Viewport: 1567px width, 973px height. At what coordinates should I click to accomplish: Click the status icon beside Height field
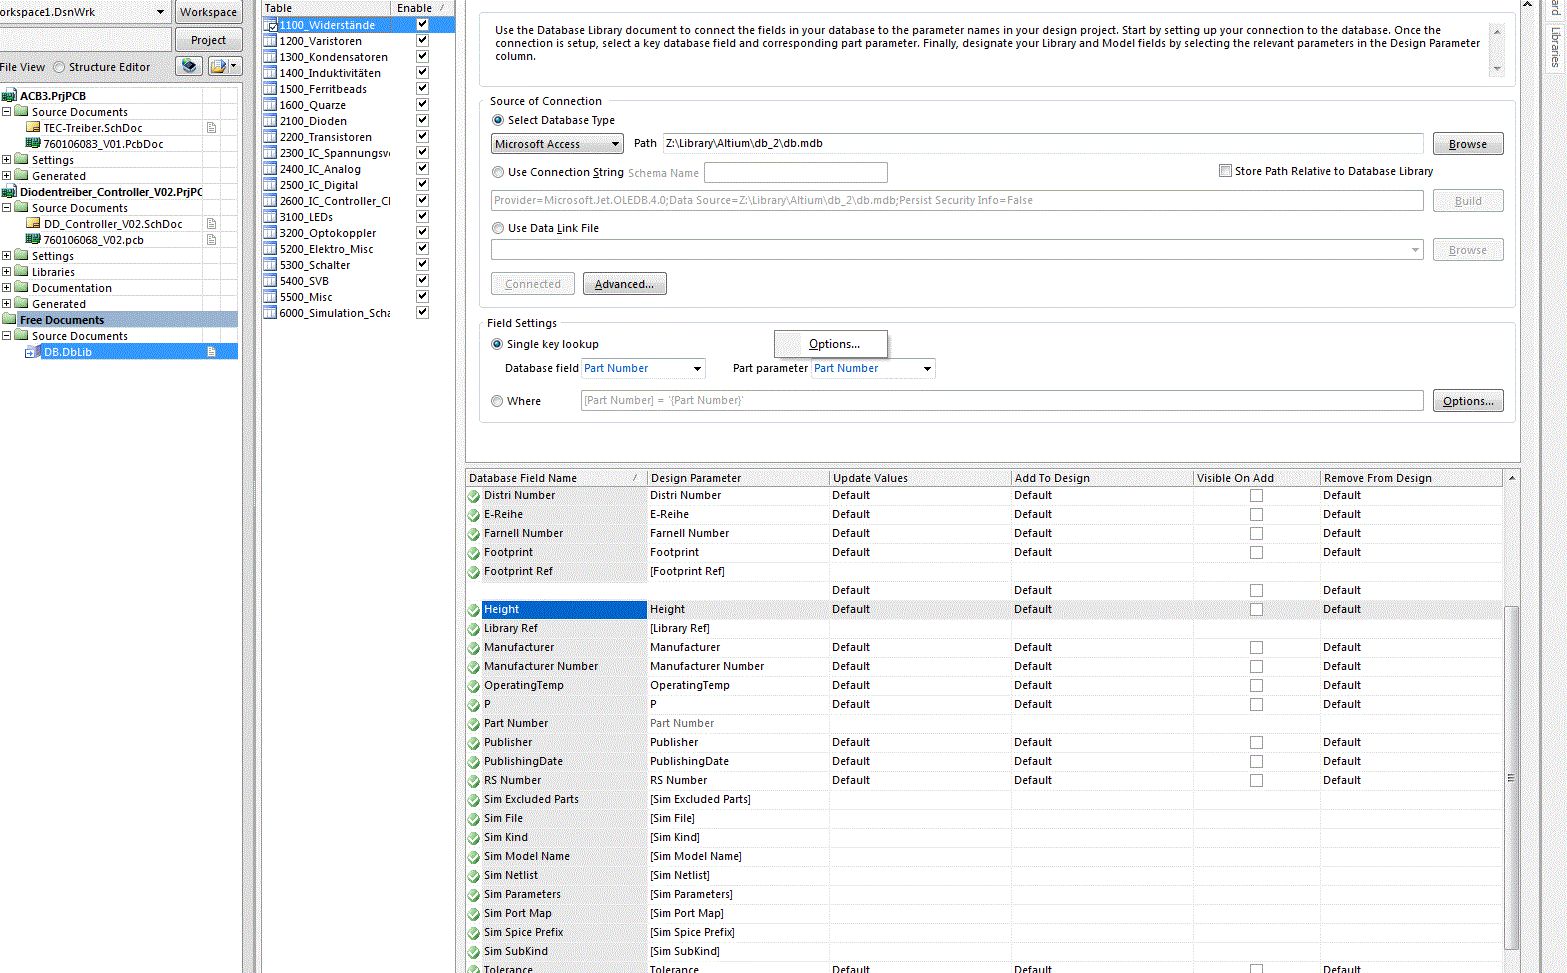pyautogui.click(x=474, y=610)
